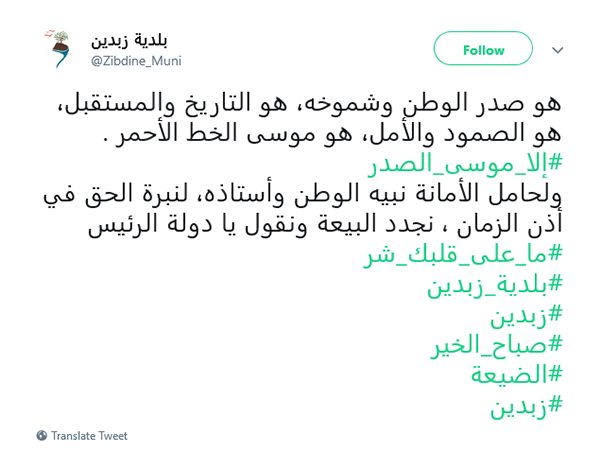The width and height of the screenshot is (600, 452).
Task: Open hashtag #الضيعة
Action: [x=517, y=375]
